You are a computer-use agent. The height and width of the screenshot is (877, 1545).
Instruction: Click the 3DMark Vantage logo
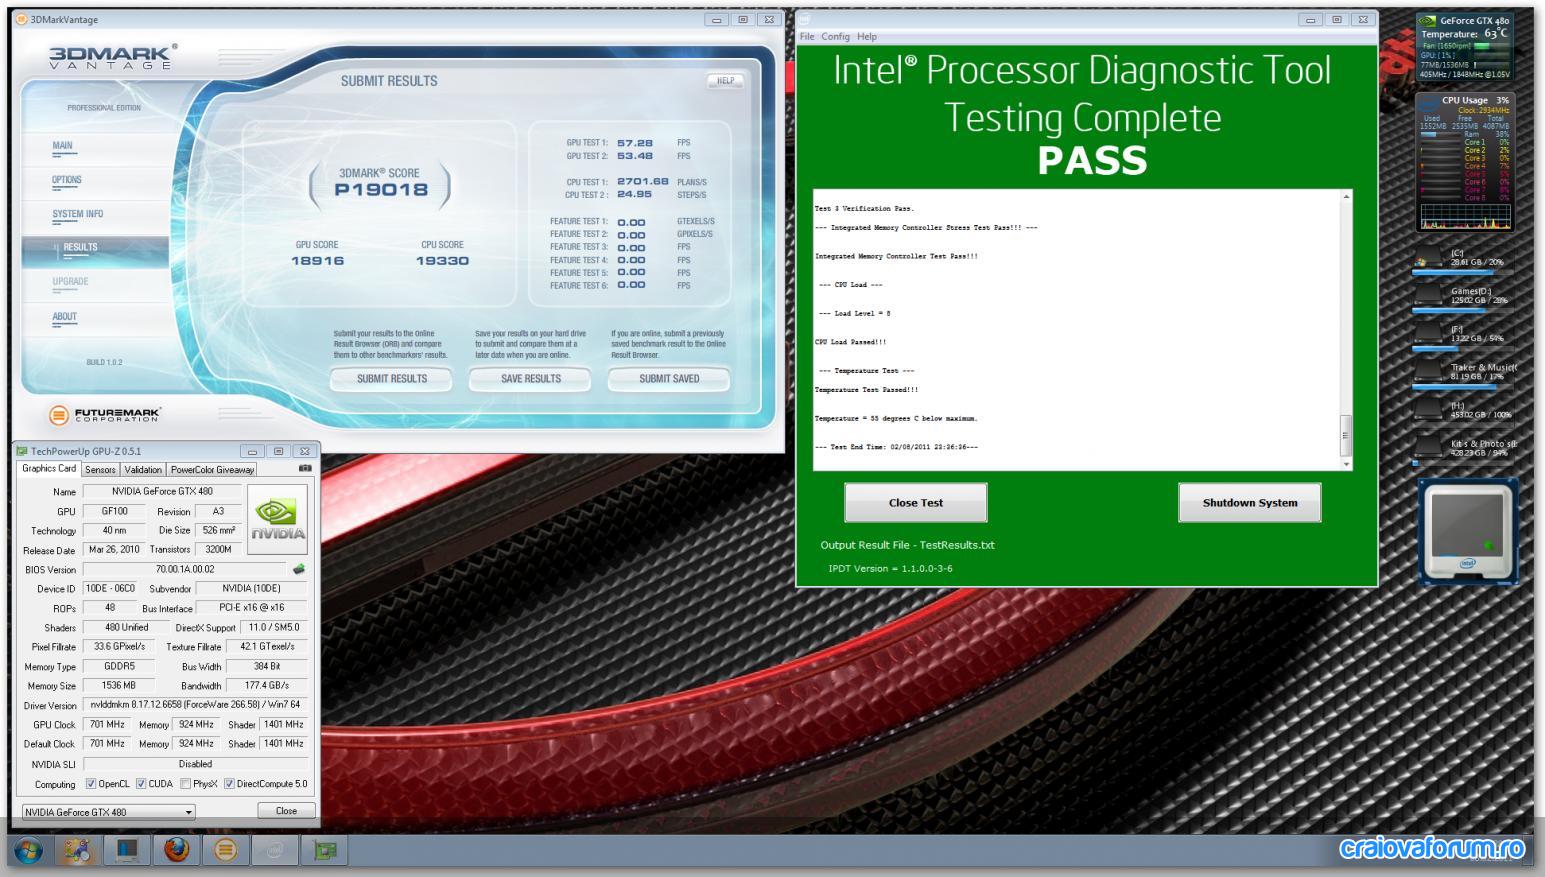point(113,56)
